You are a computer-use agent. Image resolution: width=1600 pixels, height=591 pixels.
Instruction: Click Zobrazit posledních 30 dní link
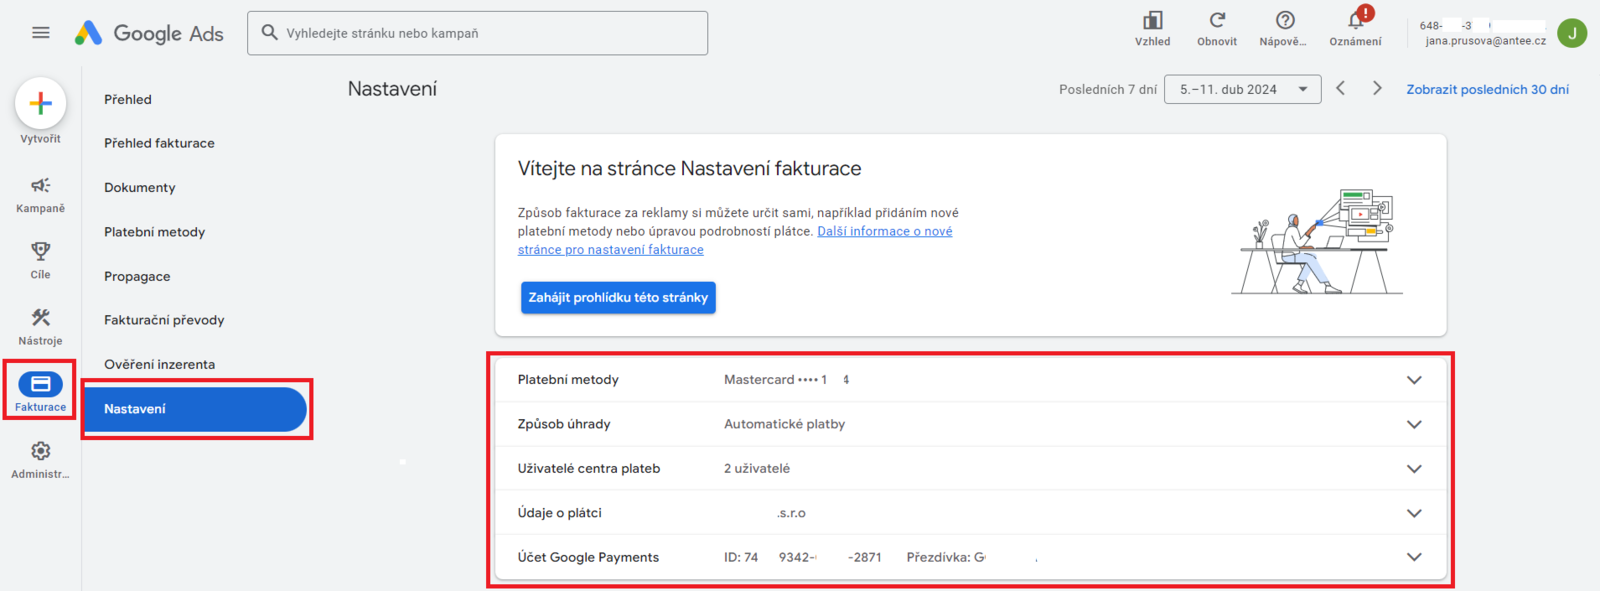click(x=1487, y=89)
